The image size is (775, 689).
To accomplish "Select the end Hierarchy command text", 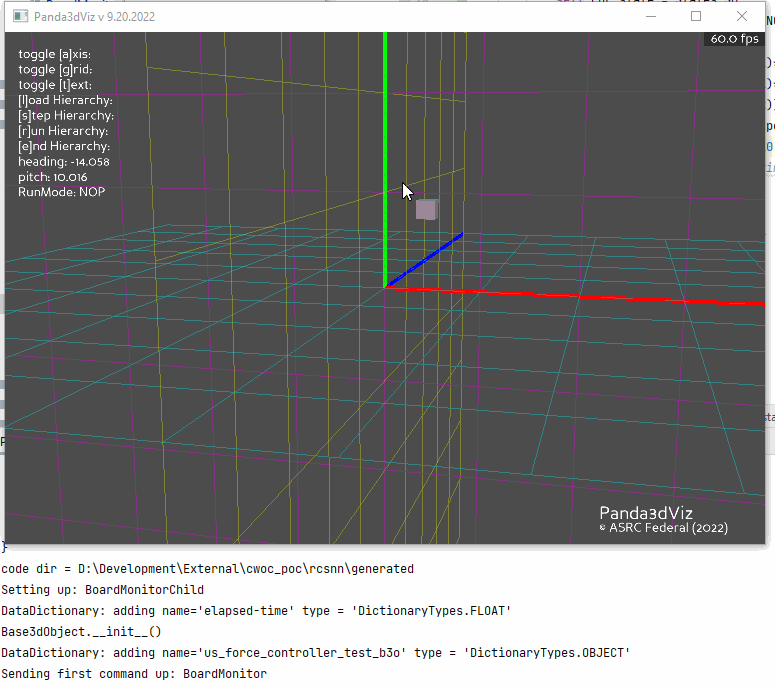I will 64,146.
